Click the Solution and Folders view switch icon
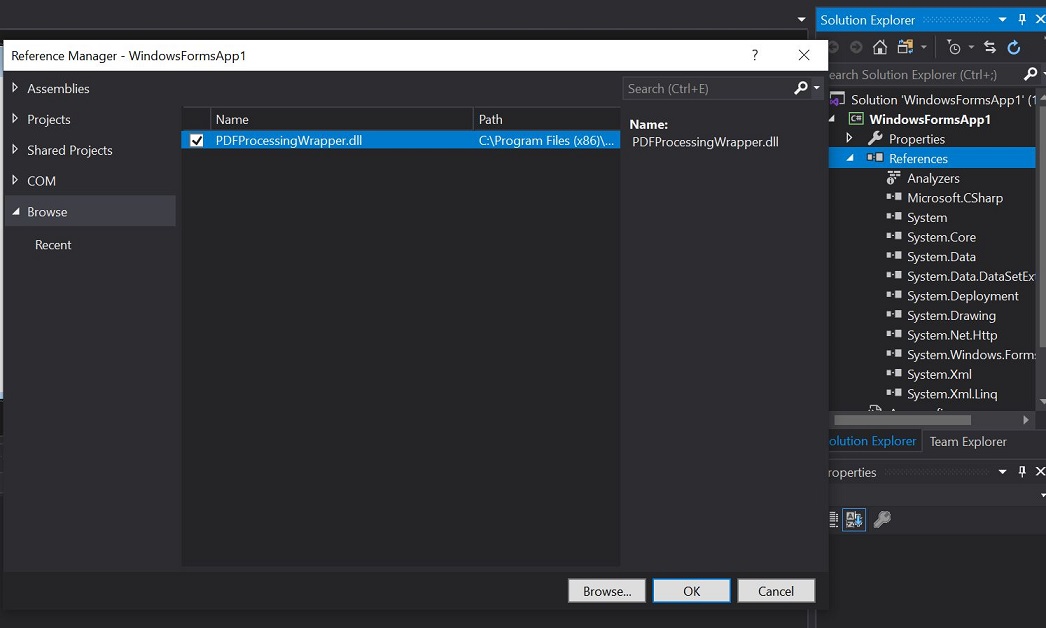 click(x=906, y=47)
